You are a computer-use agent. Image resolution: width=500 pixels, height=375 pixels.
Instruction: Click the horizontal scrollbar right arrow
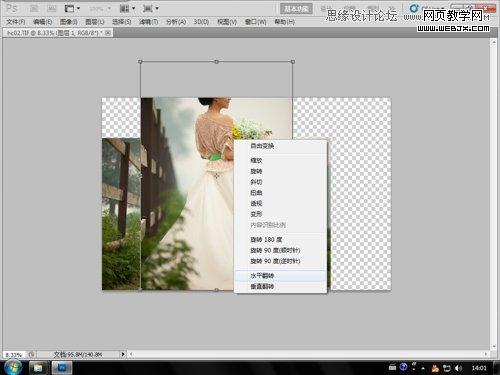tap(486, 354)
